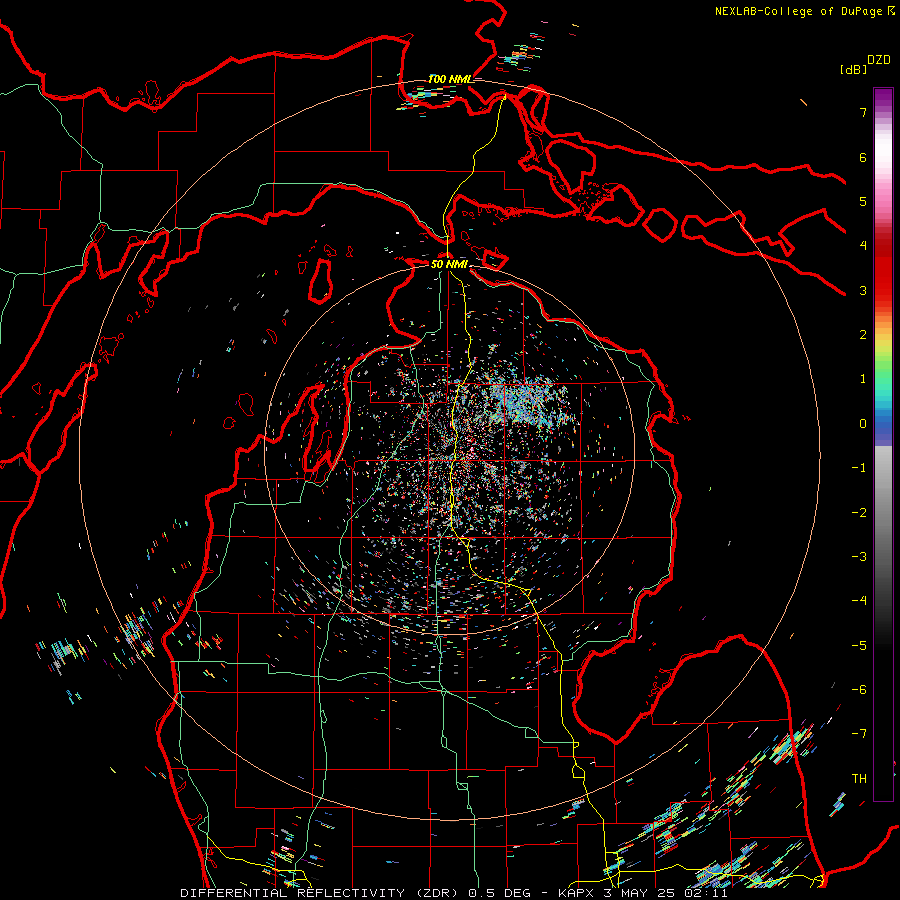This screenshot has width=900, height=900.
Task: Click the positive 2 scale value
Action: (x=863, y=335)
